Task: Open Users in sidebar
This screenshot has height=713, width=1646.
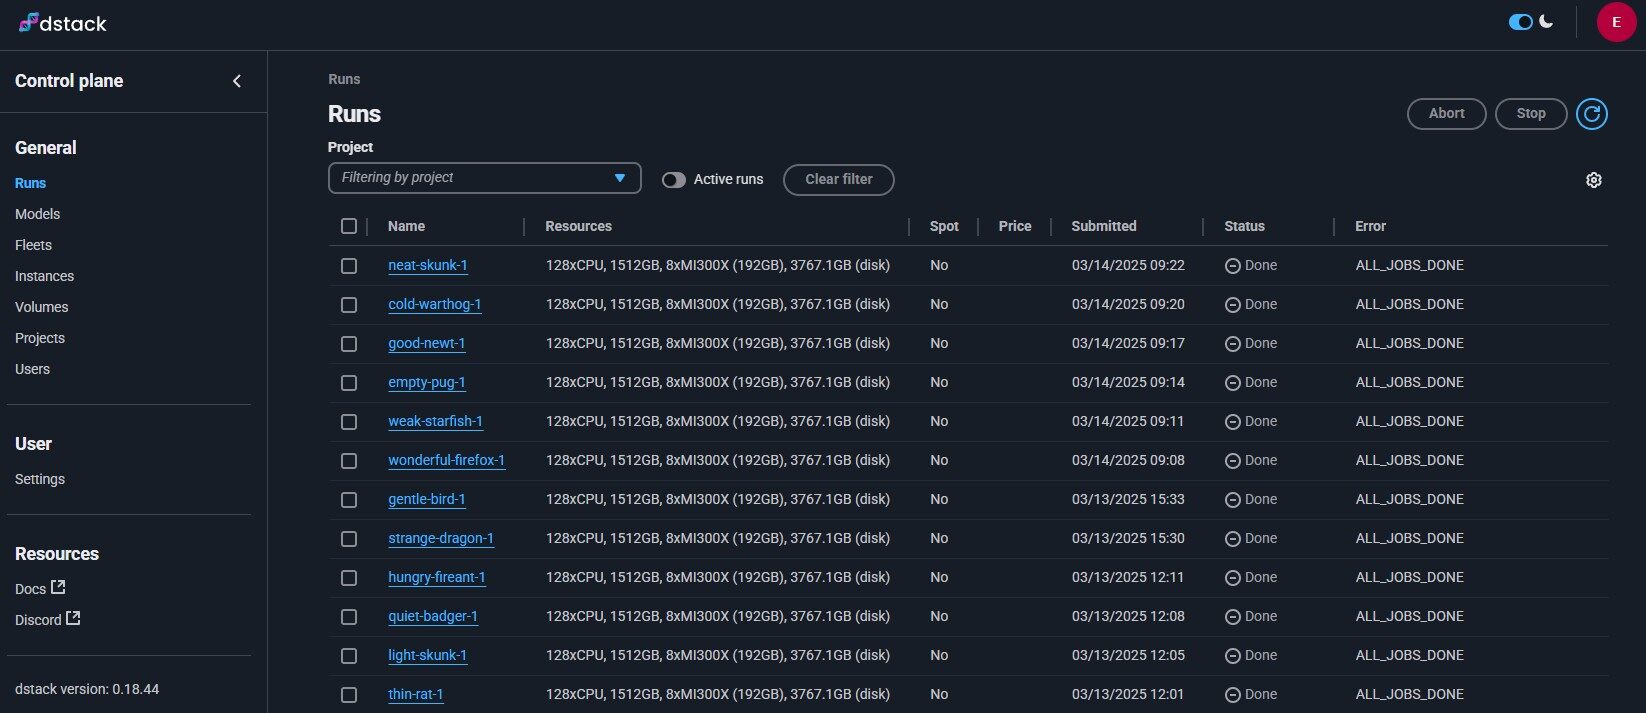Action: click(x=32, y=369)
